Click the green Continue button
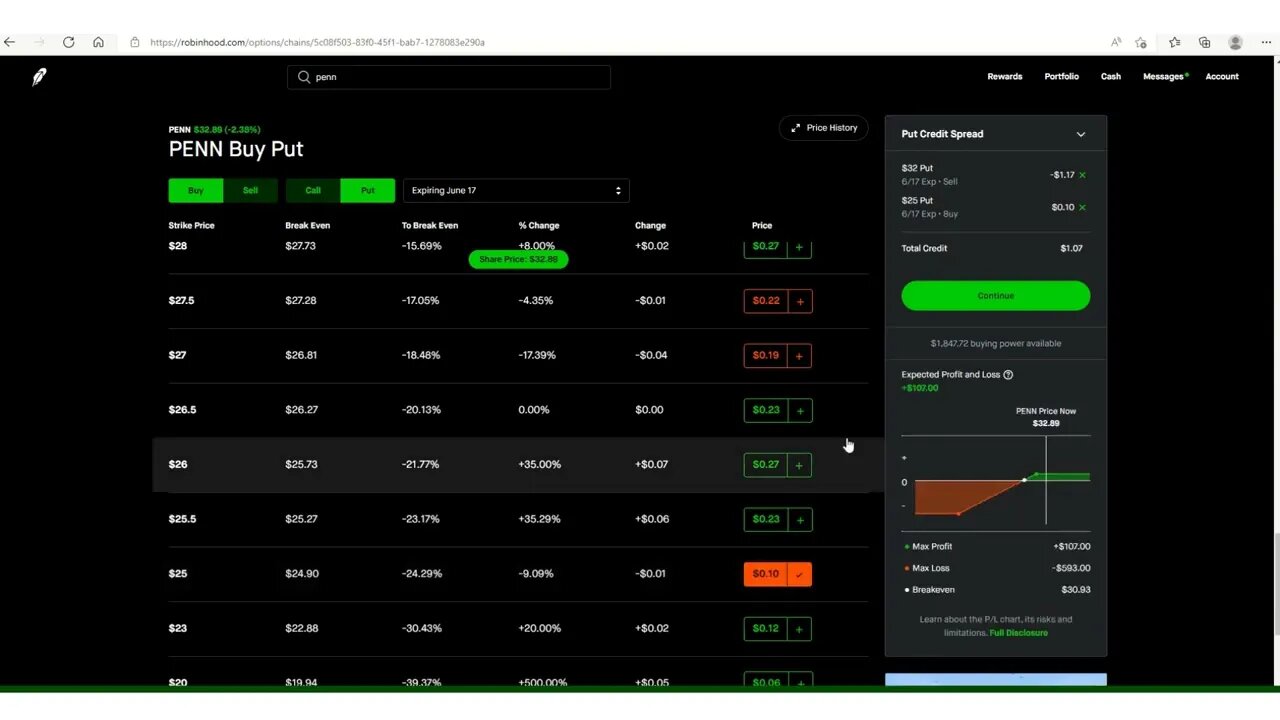 pos(996,295)
